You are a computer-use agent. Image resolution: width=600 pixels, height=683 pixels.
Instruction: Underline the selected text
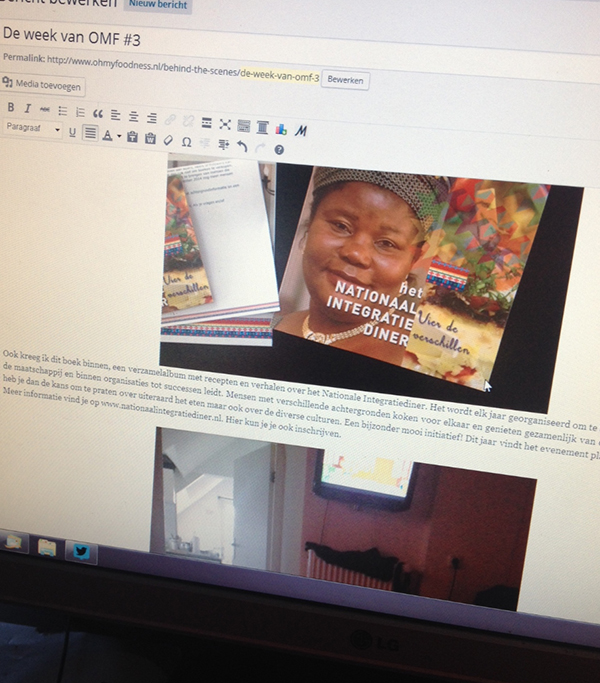pos(72,132)
